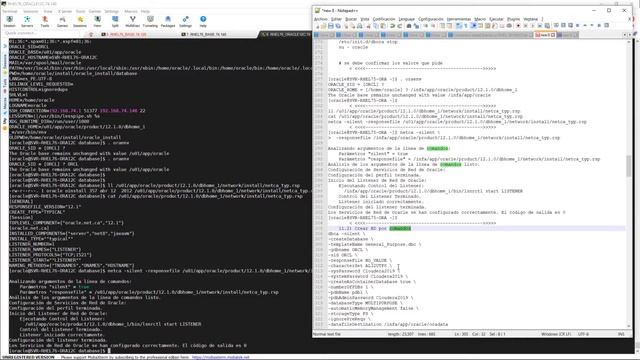The width and height of the screenshot is (640, 360).
Task: Click the Servers icon in MobaXterm
Action: pos(27,22)
